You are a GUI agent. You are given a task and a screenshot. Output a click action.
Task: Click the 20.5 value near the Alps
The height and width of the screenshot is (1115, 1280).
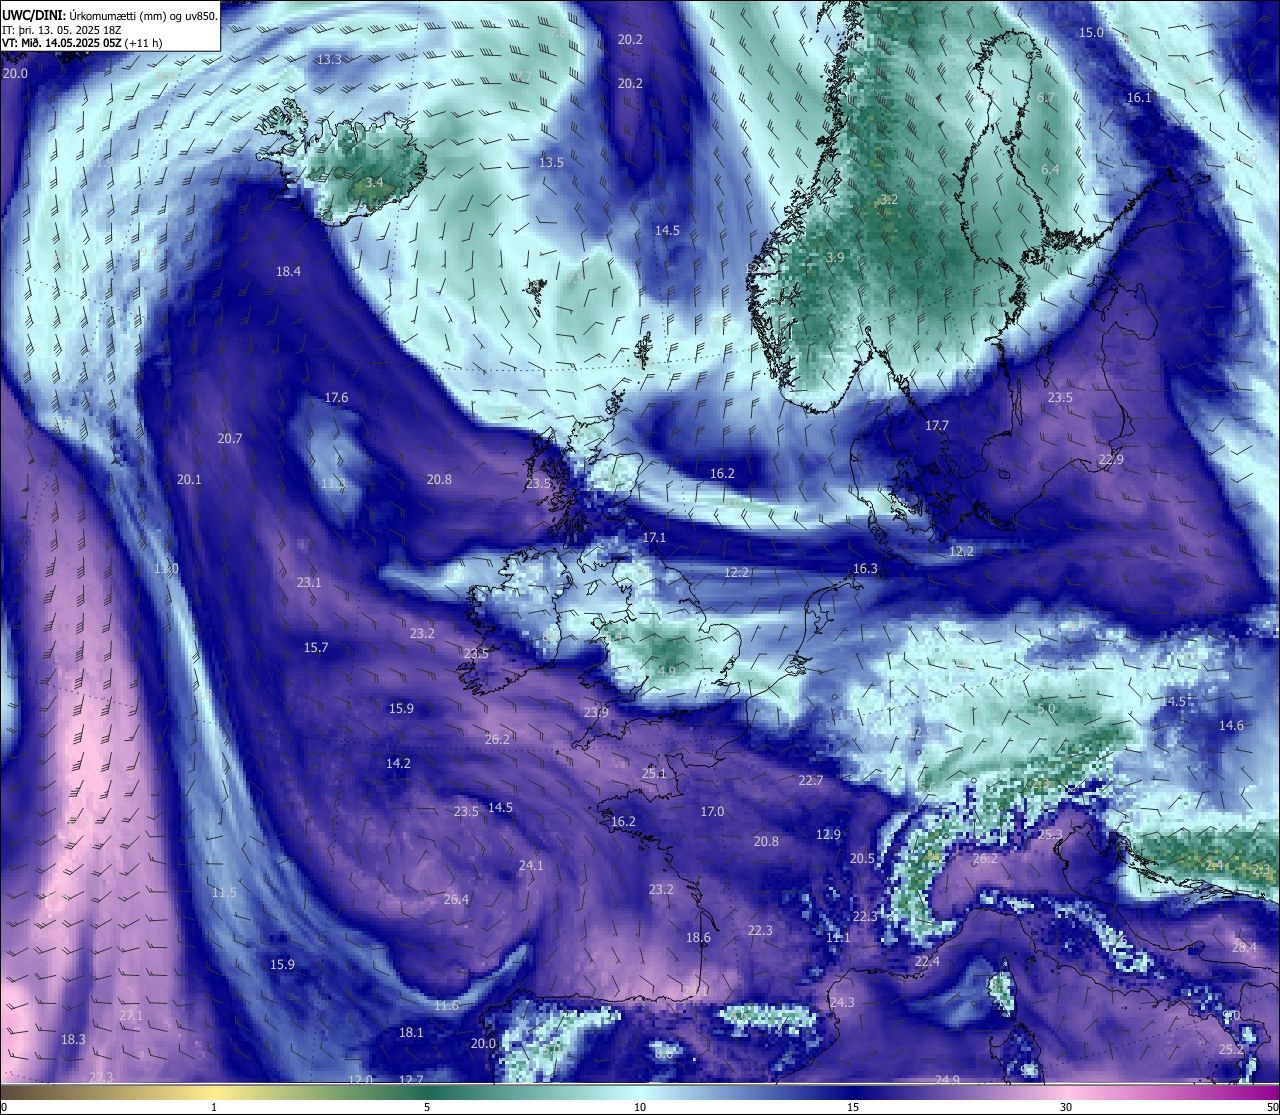pos(862,858)
